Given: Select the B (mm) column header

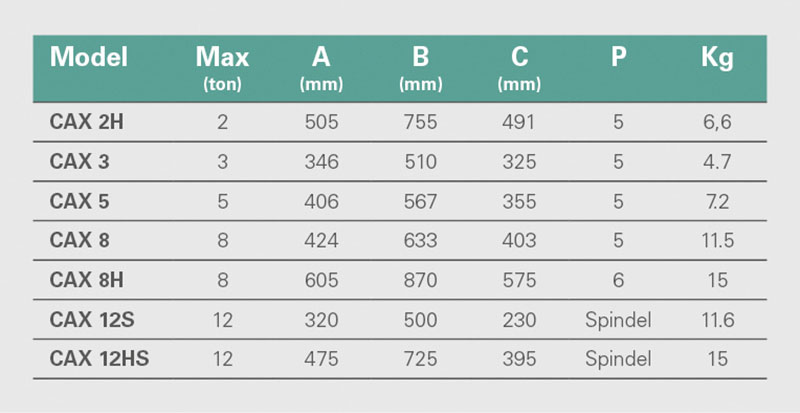Looking at the screenshot, I should click(x=420, y=68).
